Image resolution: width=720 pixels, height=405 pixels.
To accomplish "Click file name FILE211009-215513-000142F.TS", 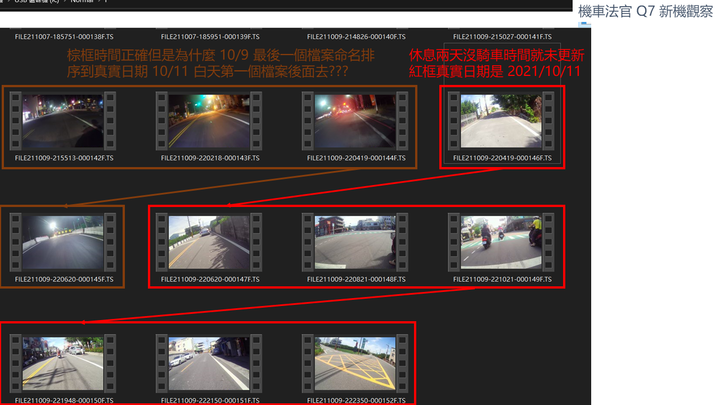I will coord(64,158).
